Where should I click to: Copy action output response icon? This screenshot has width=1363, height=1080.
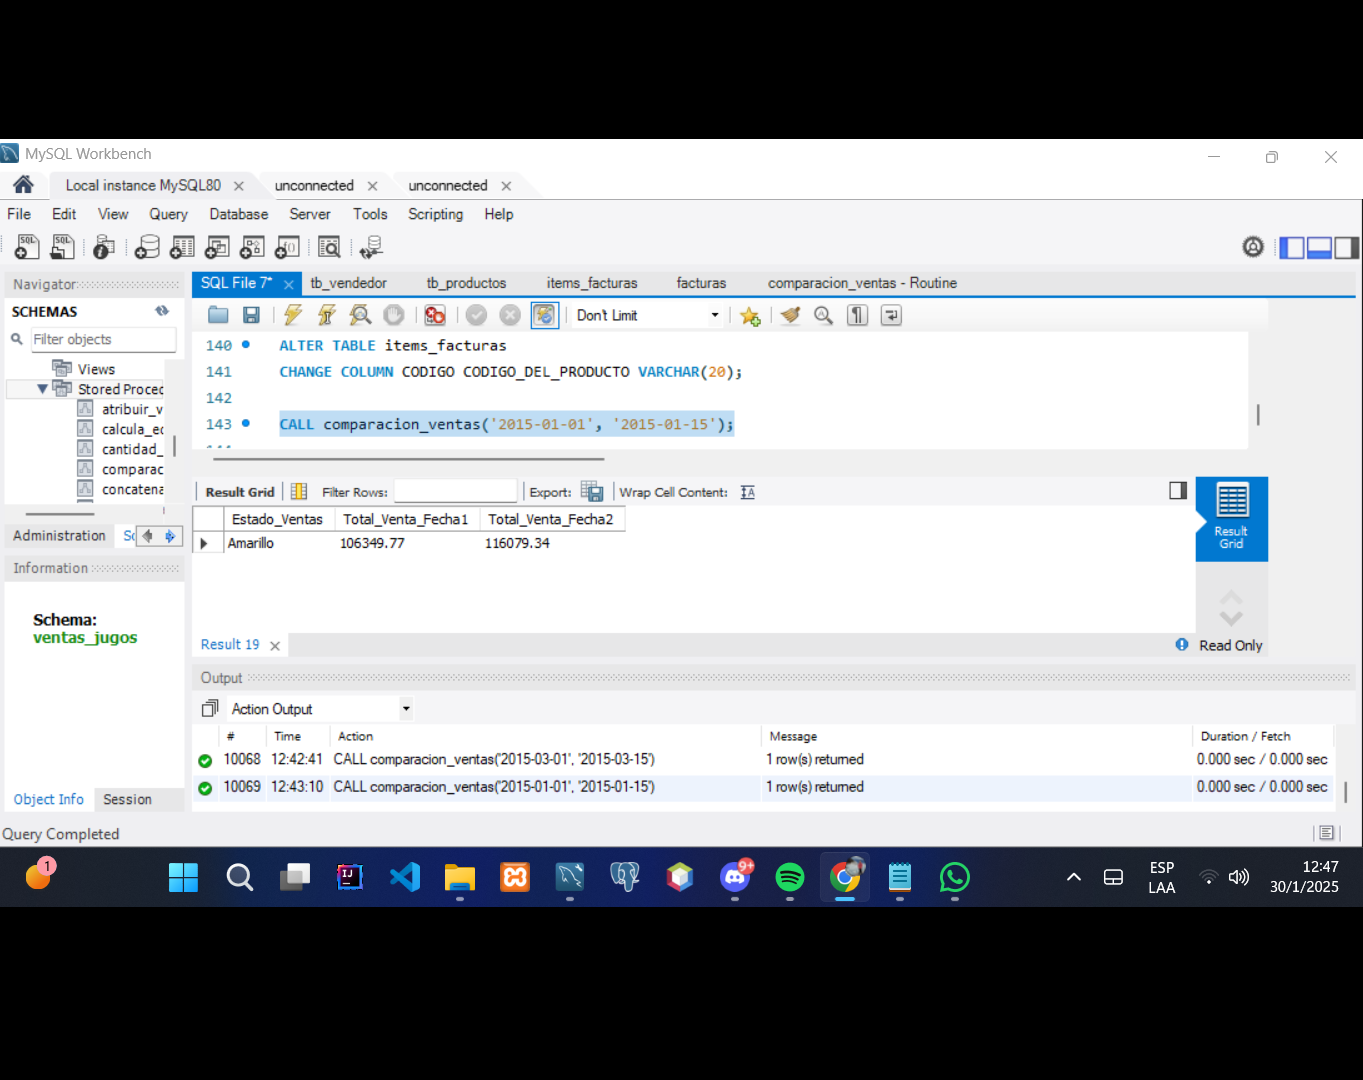[210, 708]
